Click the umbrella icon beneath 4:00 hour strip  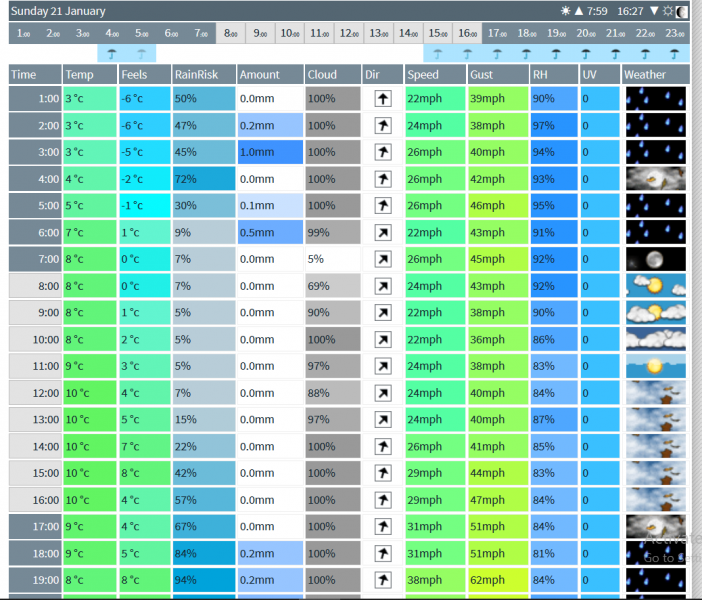112,54
